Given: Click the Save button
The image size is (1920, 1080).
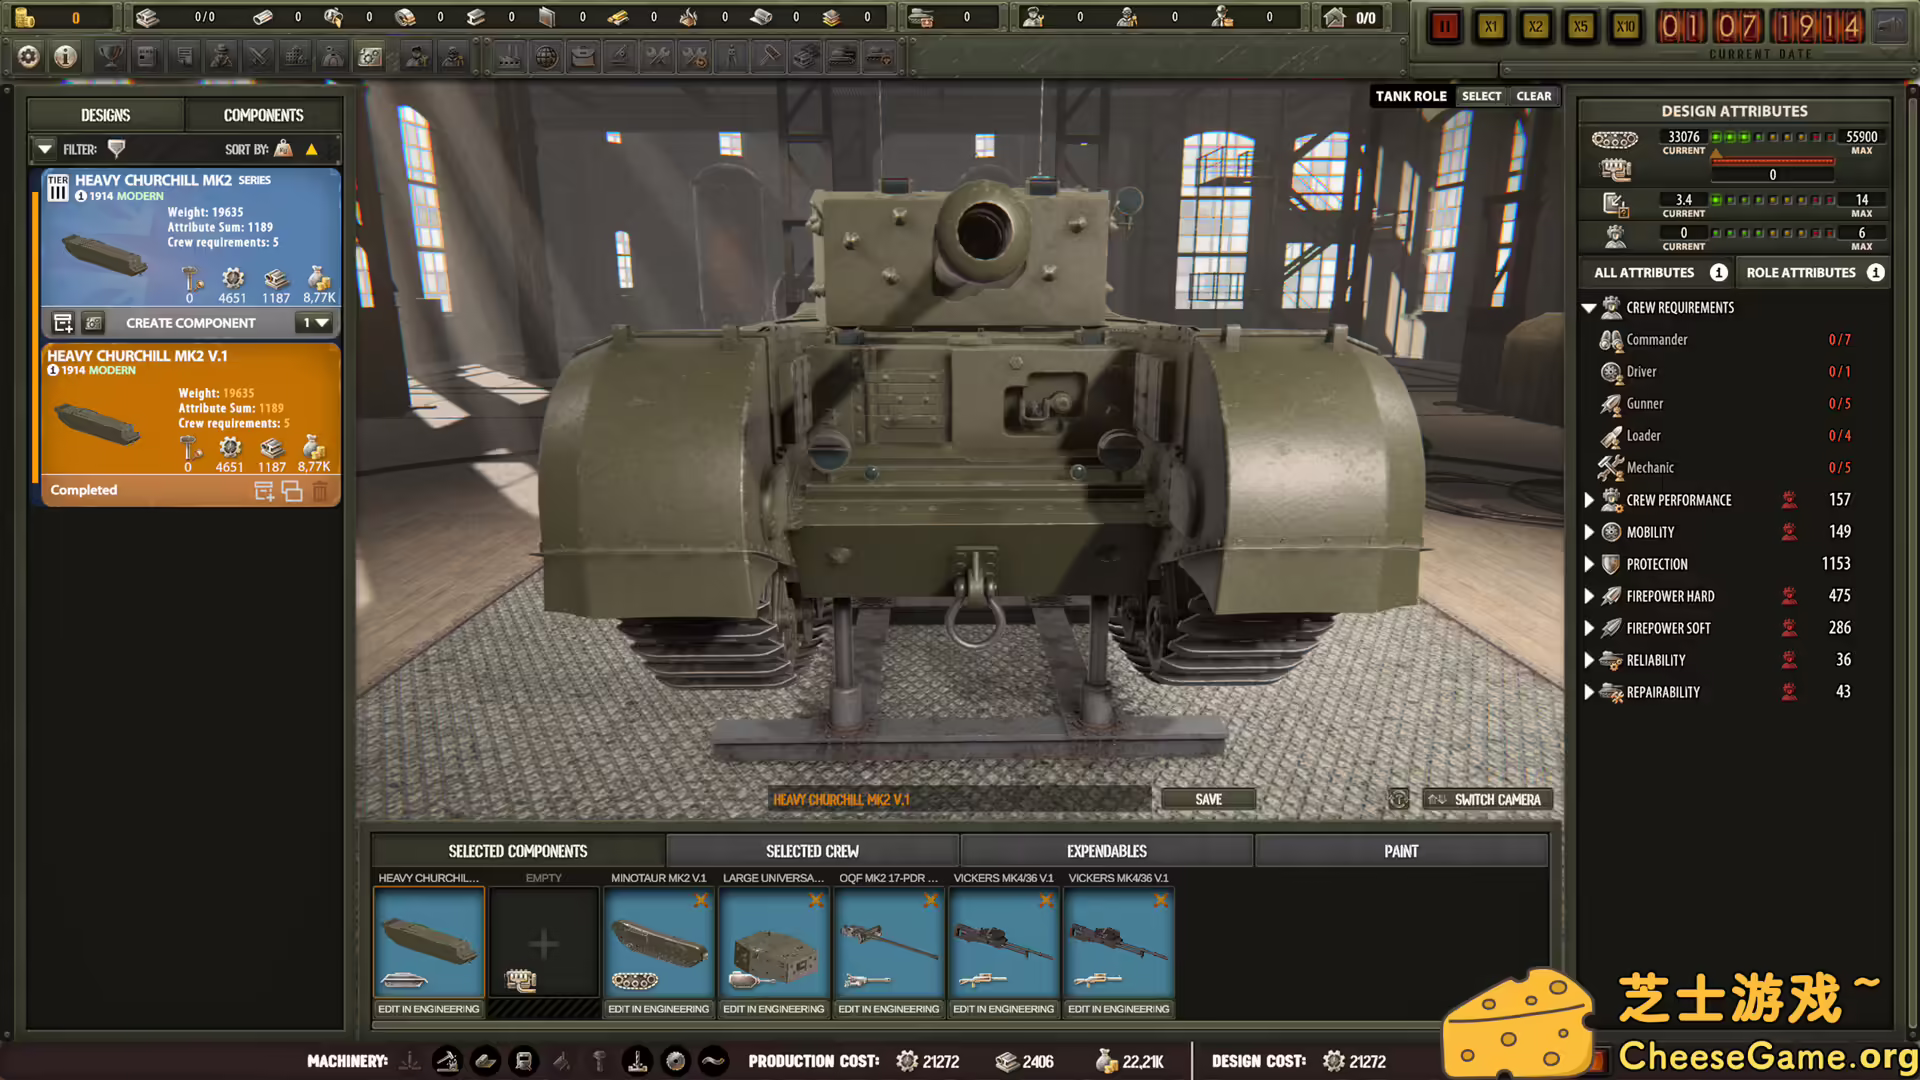Looking at the screenshot, I should pyautogui.click(x=1207, y=799).
